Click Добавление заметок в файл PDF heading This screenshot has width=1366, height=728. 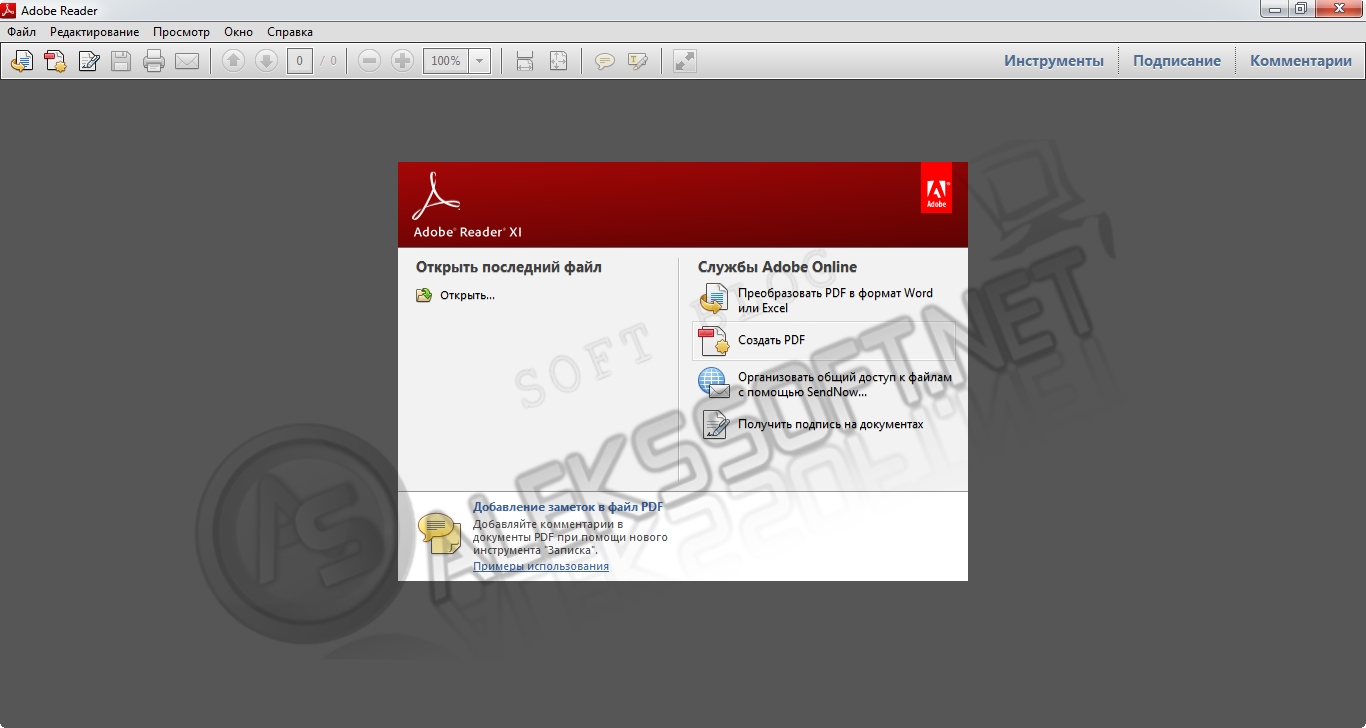point(568,507)
